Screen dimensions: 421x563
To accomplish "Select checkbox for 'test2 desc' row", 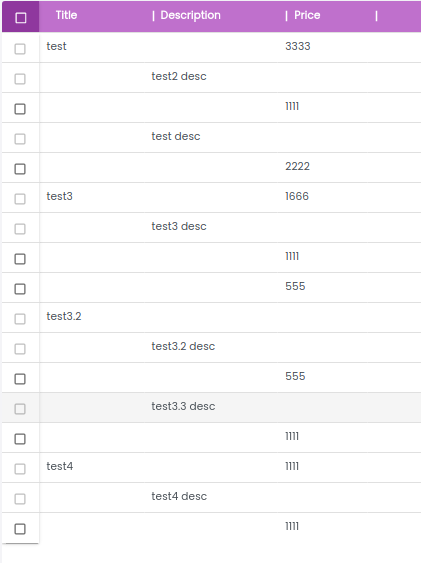I will click(x=20, y=79).
